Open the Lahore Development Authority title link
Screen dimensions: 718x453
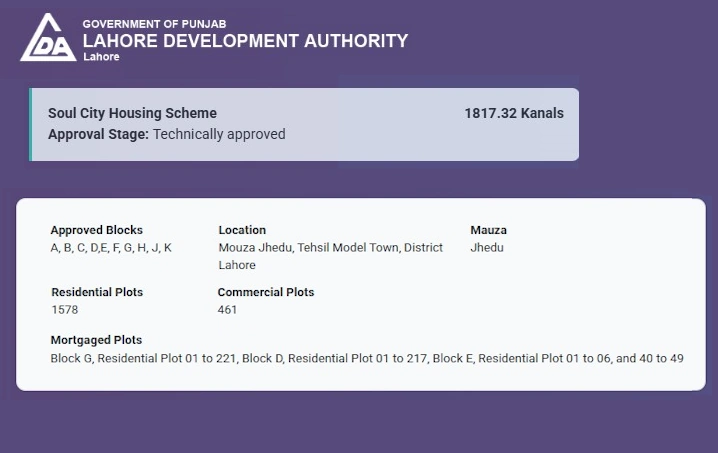coord(245,41)
